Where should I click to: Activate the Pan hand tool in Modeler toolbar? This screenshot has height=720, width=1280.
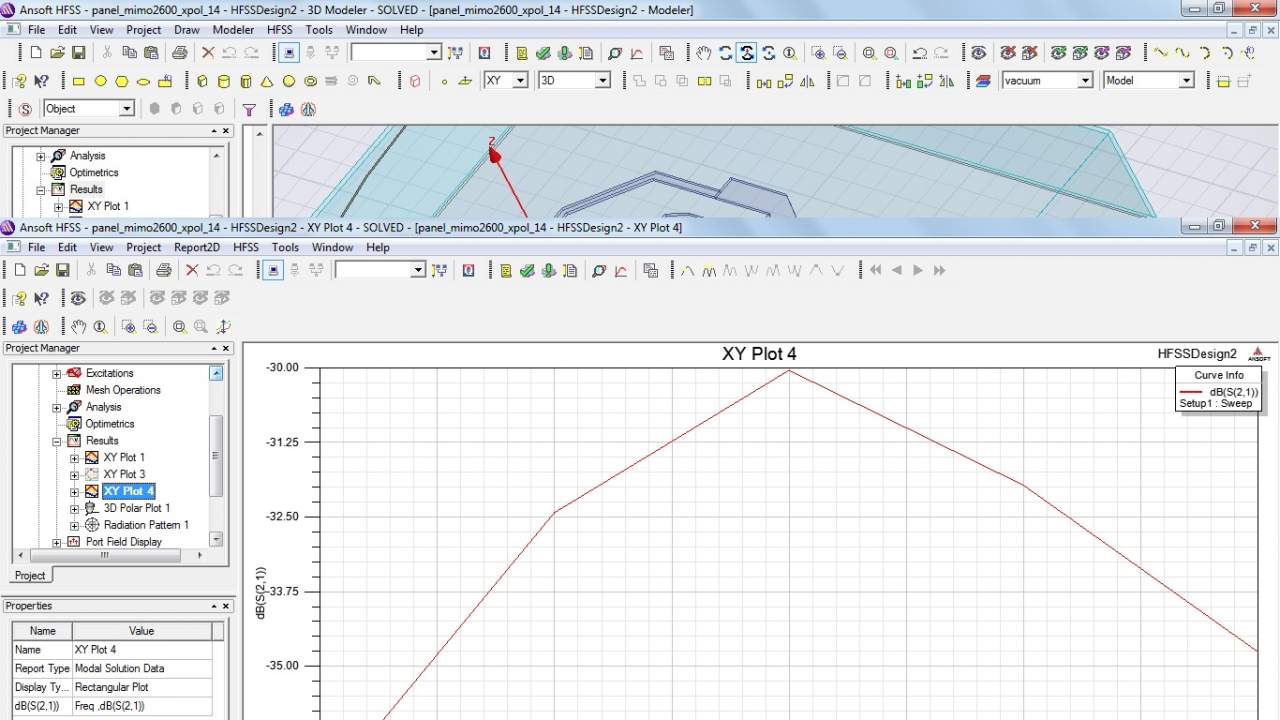(x=704, y=53)
